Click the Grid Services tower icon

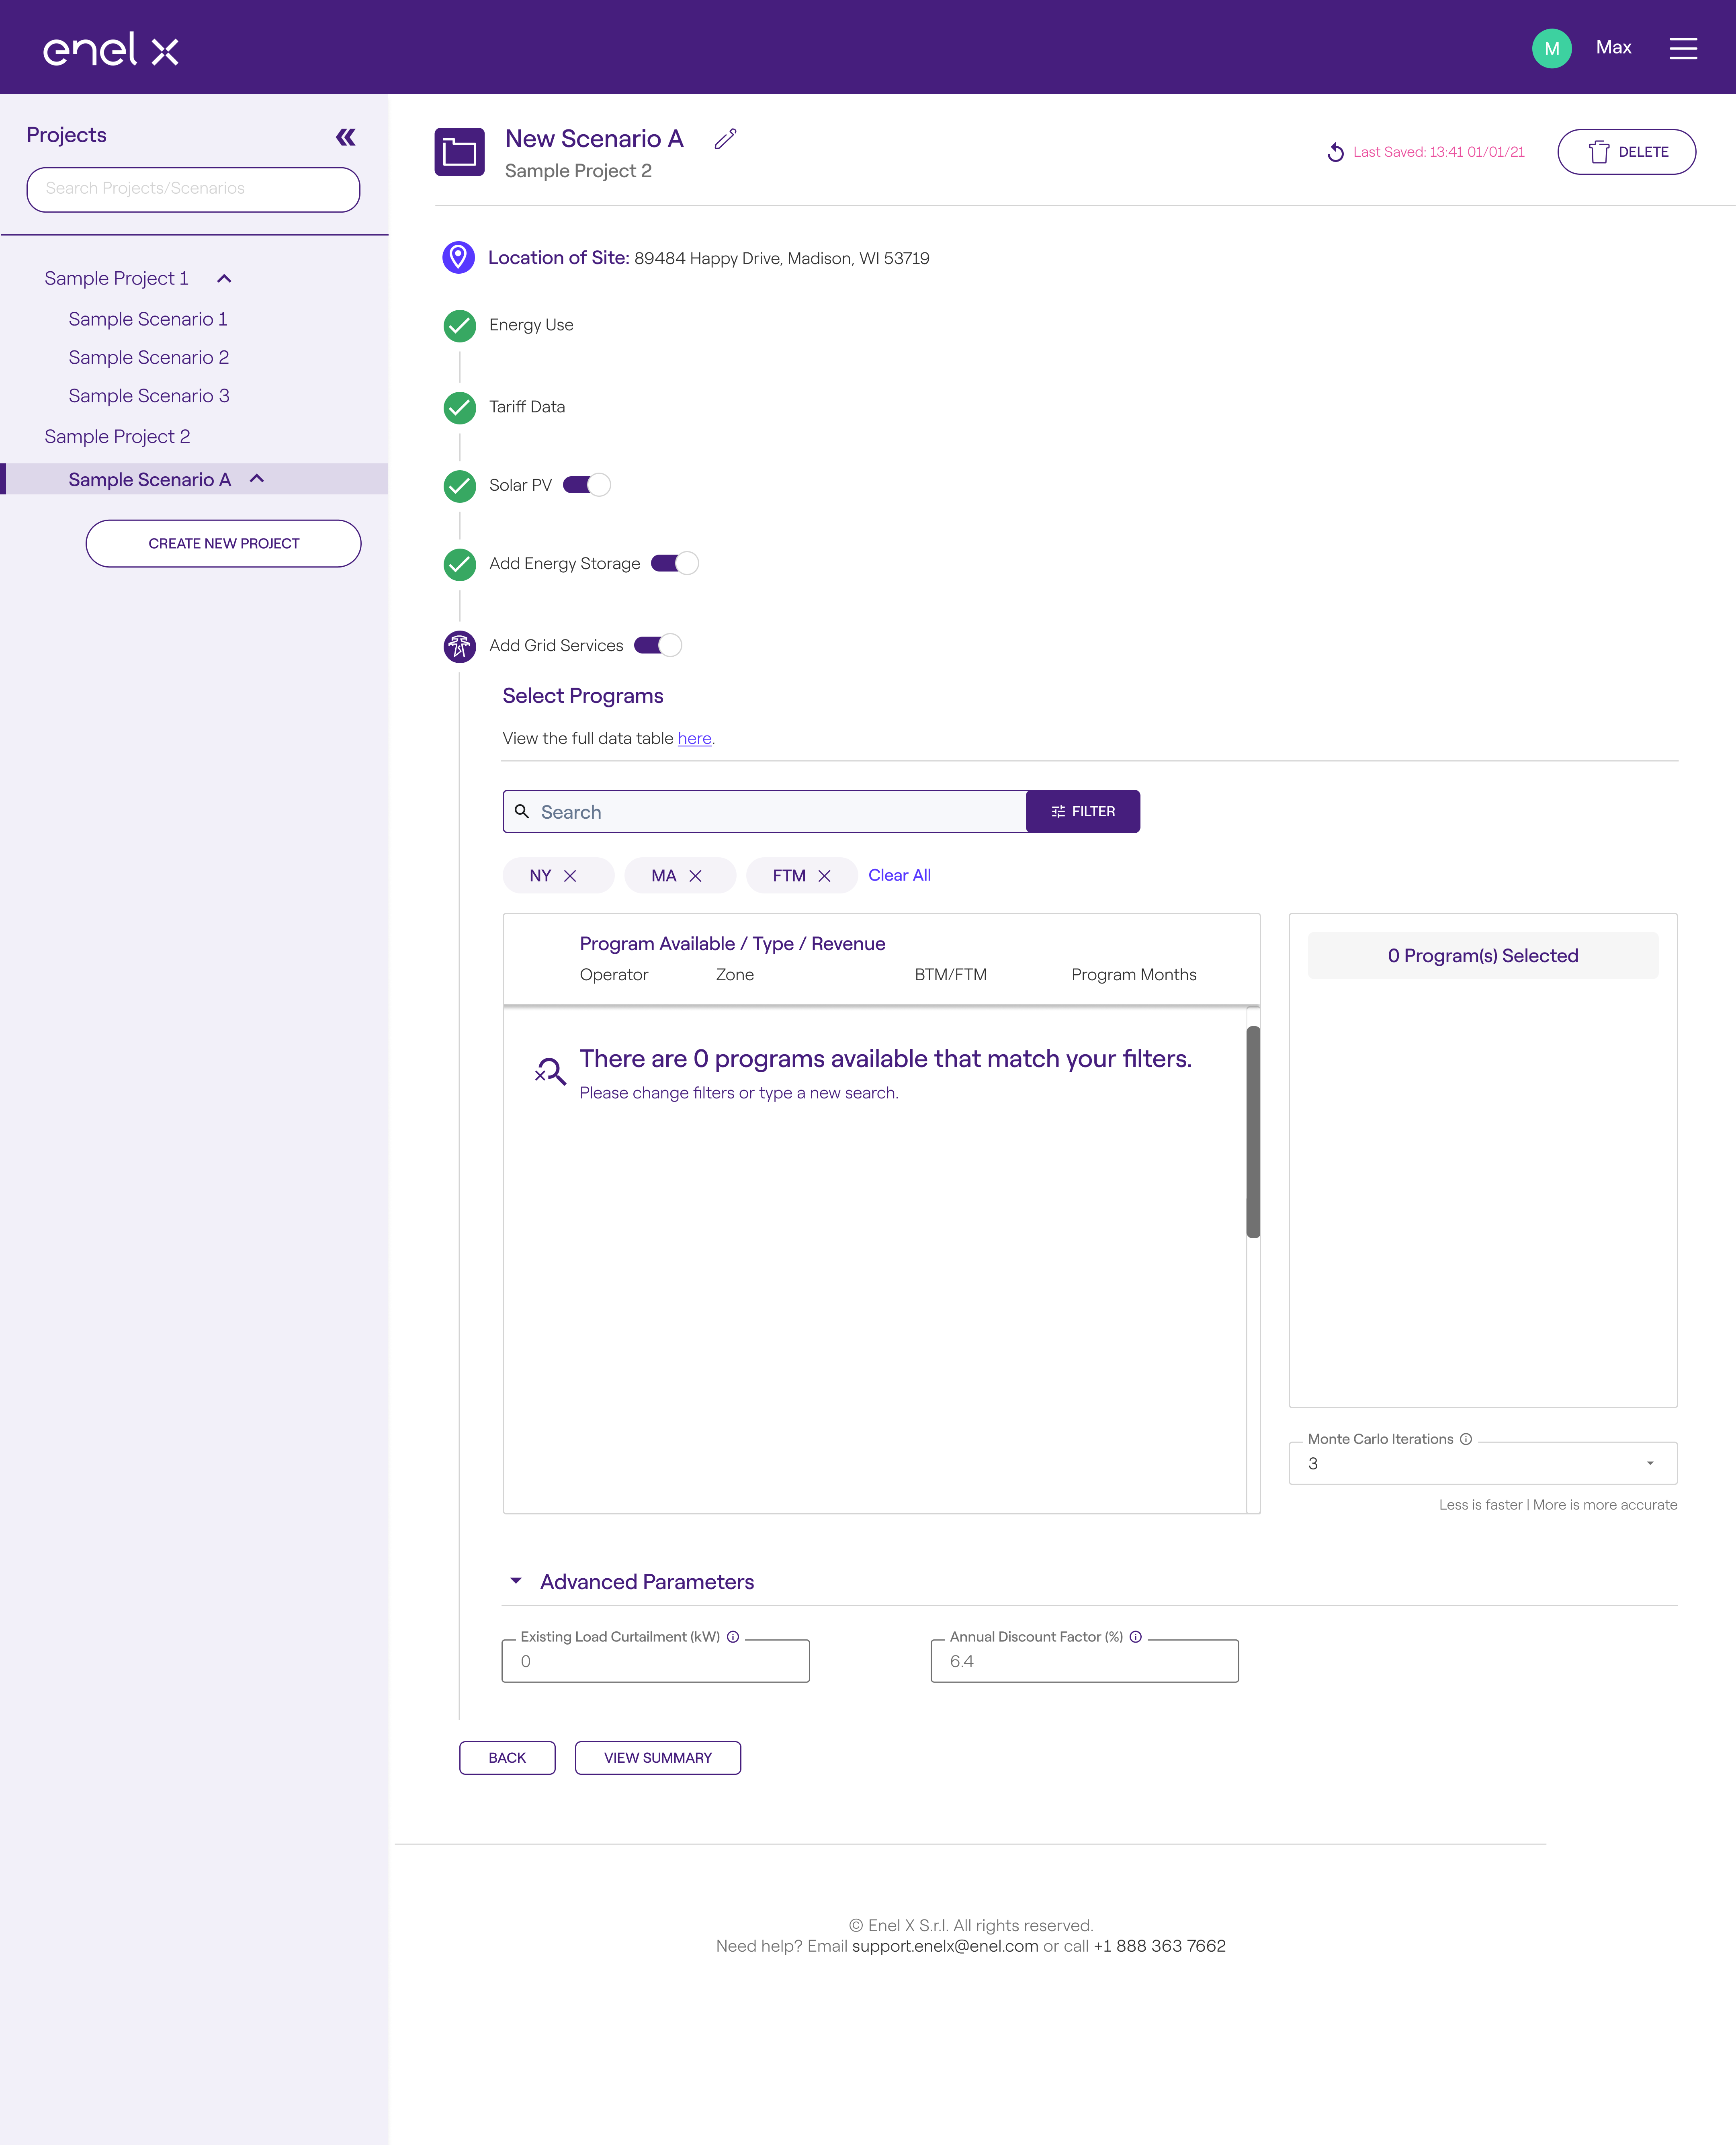point(460,647)
